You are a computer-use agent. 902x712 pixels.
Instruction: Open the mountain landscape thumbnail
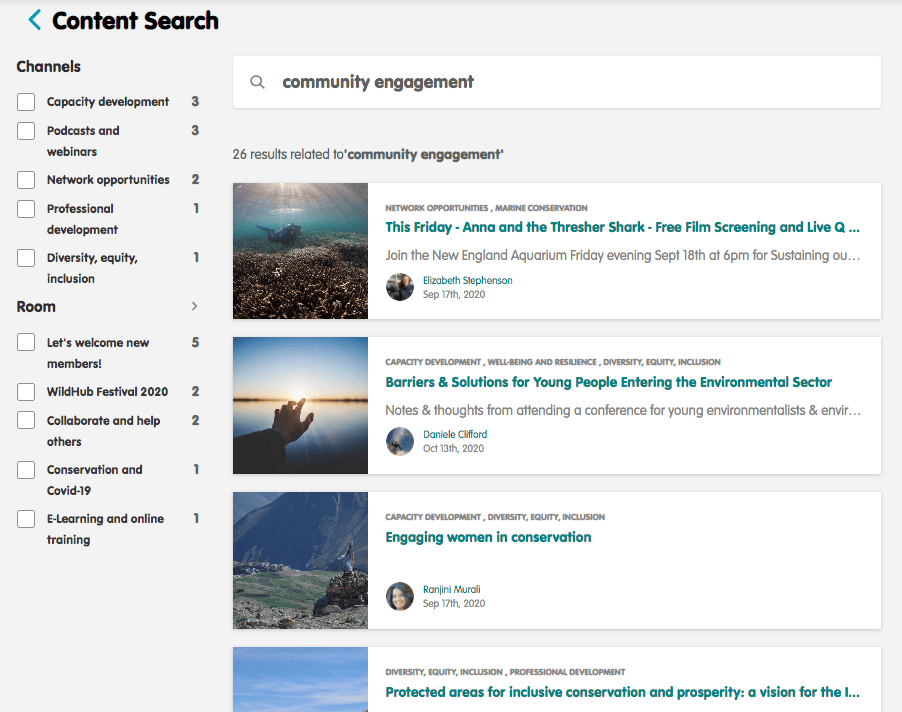tap(300, 560)
